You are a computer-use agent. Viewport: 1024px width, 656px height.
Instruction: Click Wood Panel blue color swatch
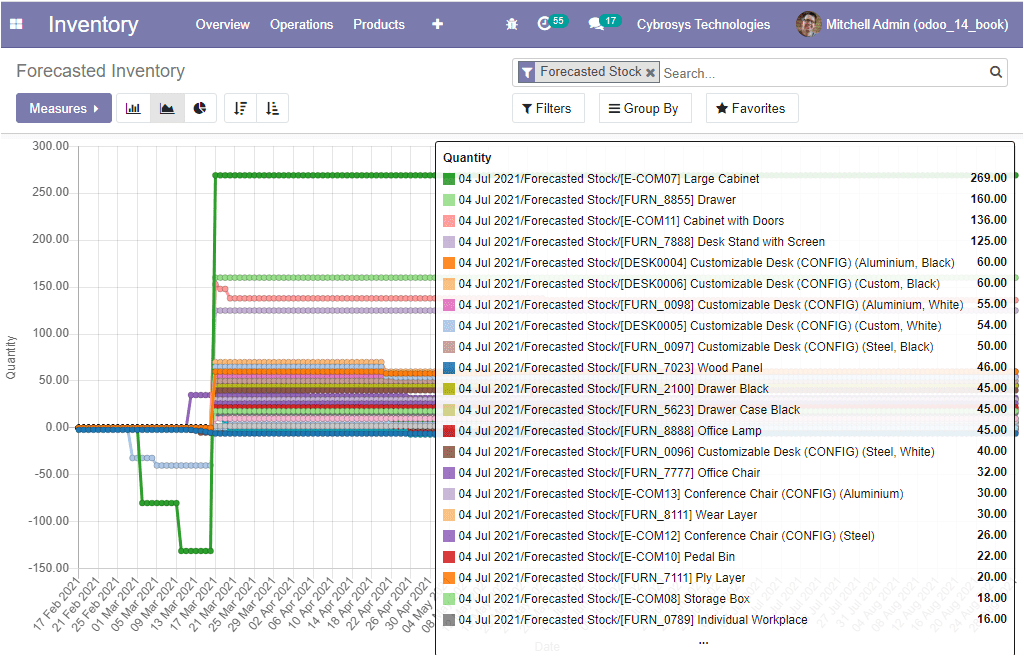pos(449,368)
